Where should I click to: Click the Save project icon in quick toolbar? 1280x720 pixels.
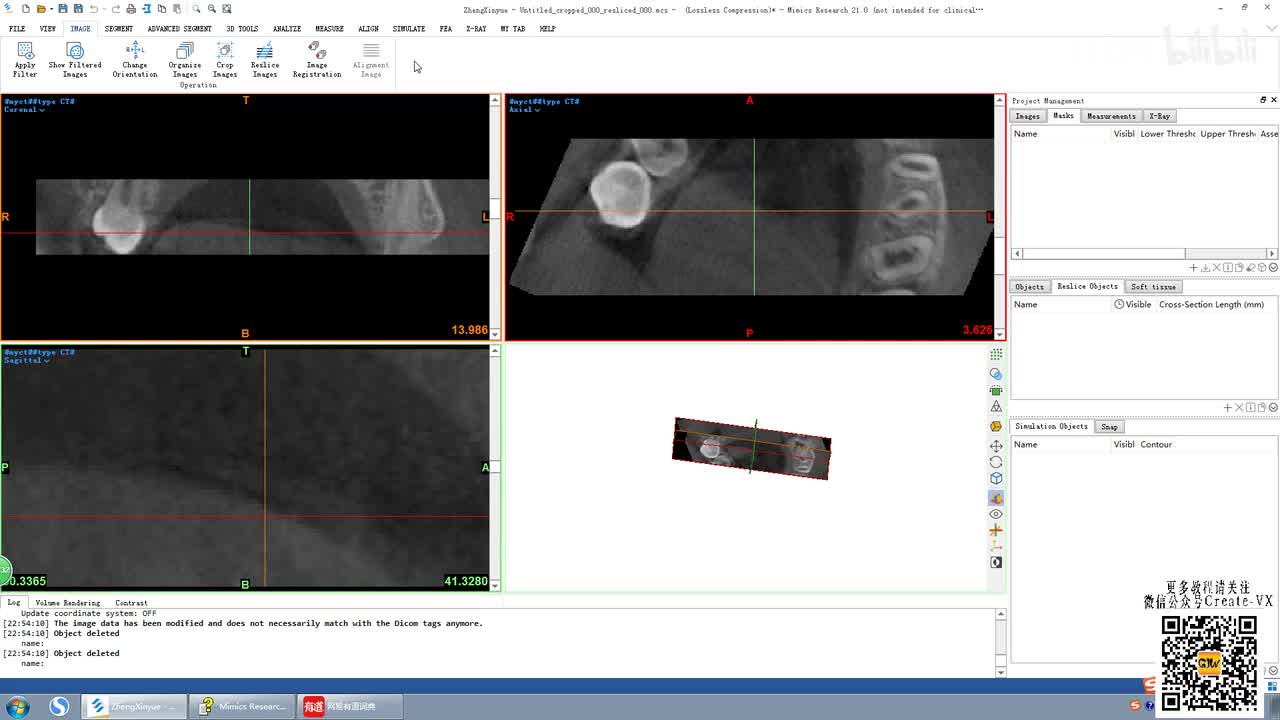(63, 9)
